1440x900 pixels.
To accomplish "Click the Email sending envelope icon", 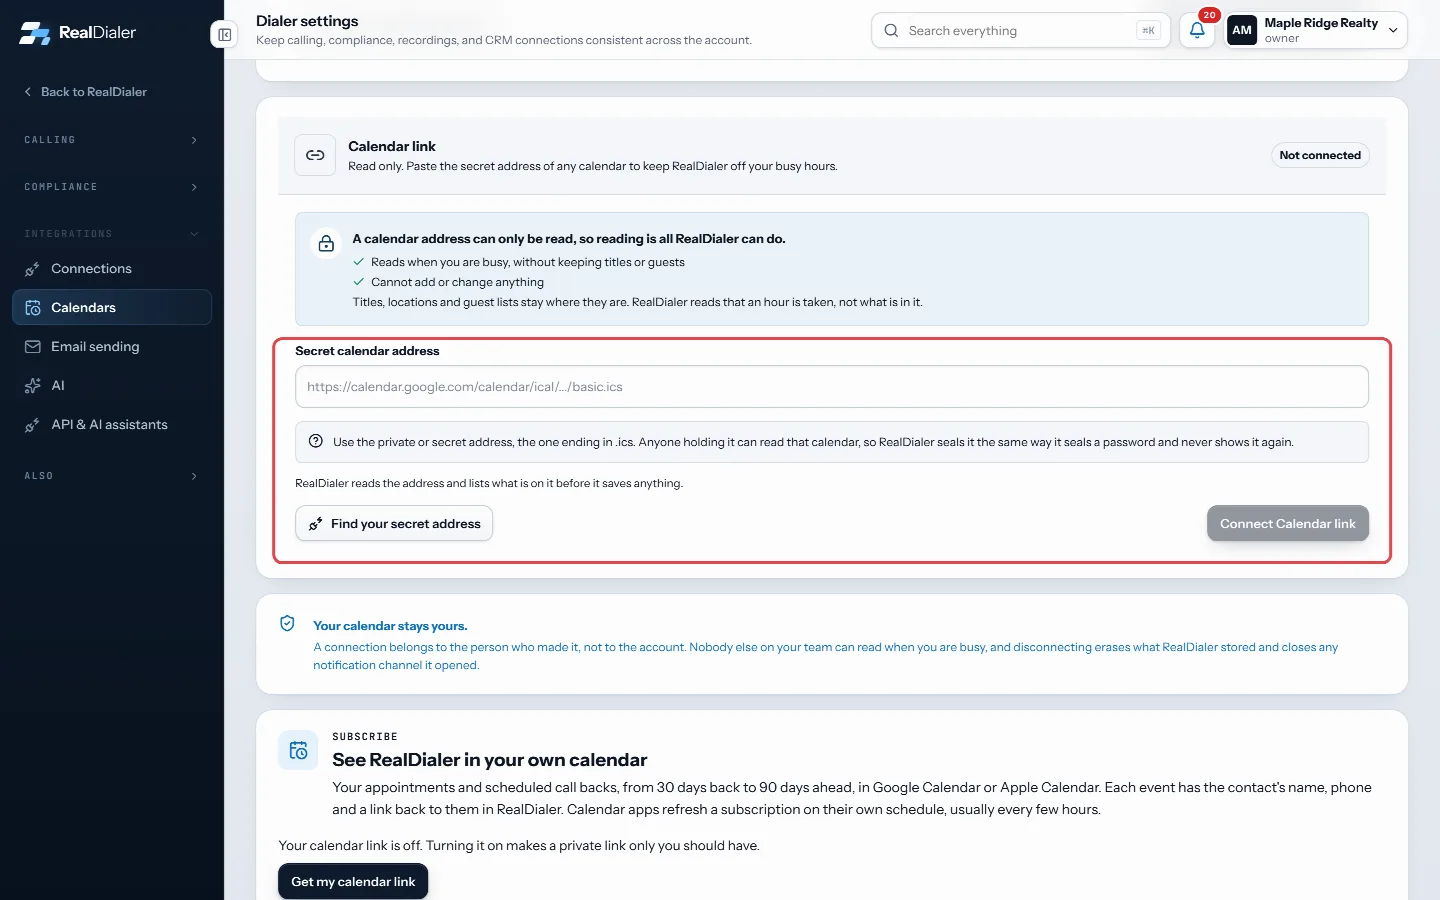I will (x=32, y=347).
